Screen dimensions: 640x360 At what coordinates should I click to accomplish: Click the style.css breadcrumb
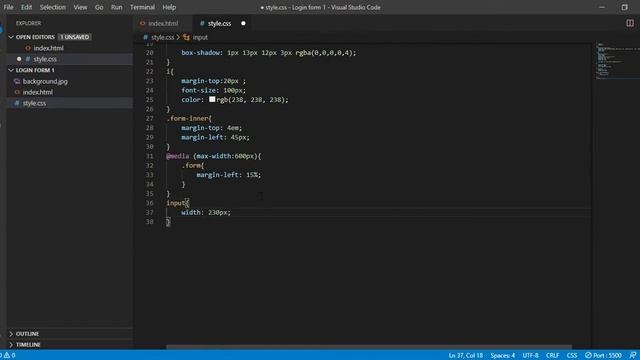tap(162, 37)
